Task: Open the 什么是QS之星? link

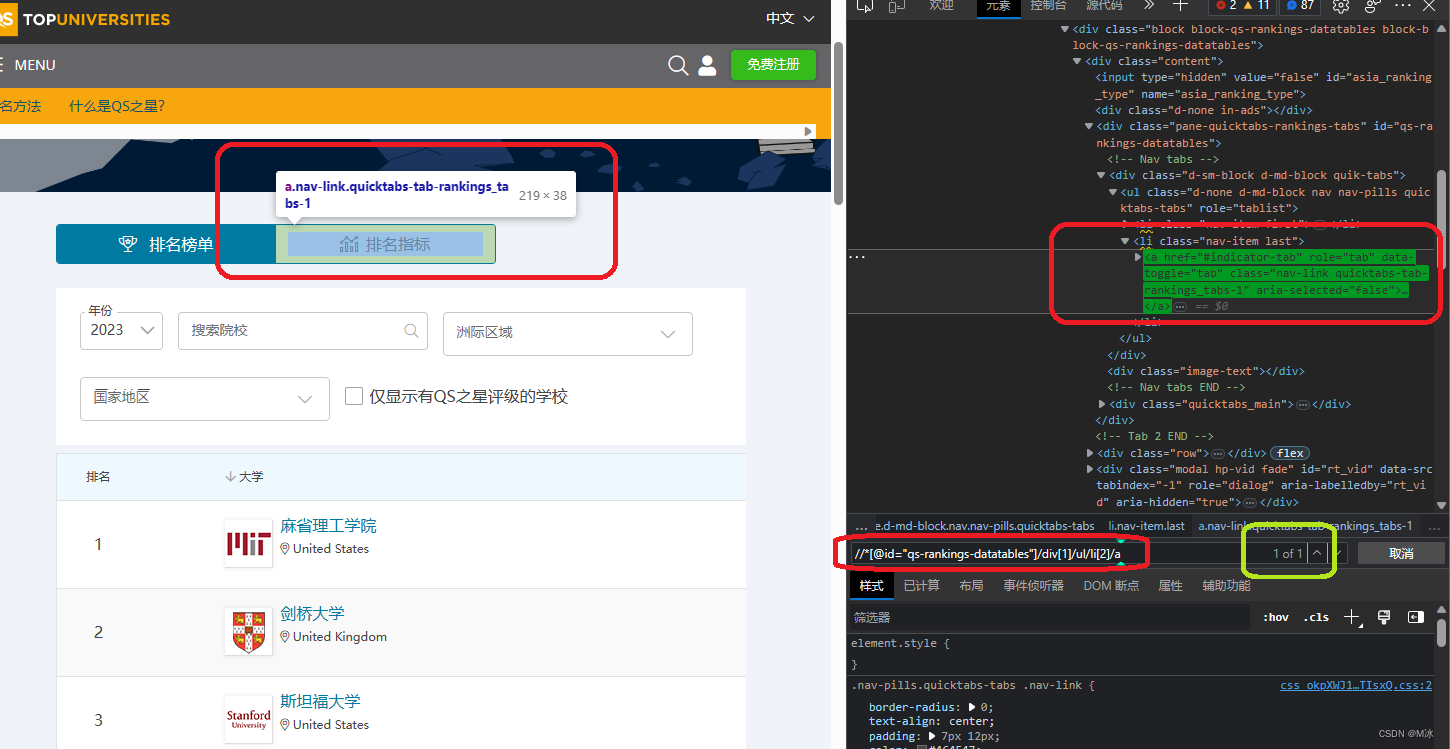Action: click(117, 106)
